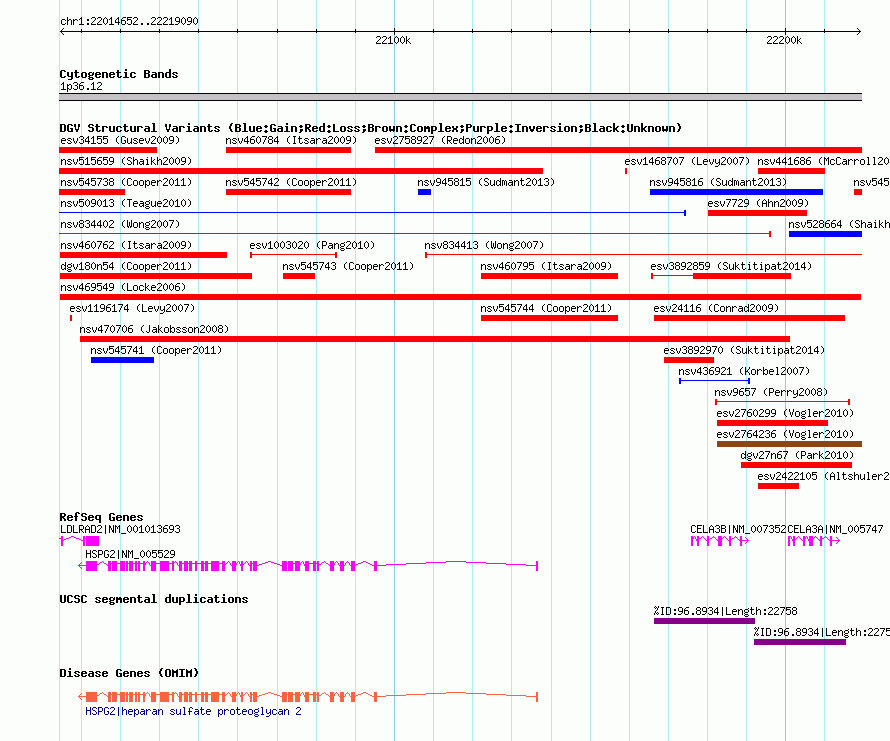Click the 22100k ruler position
The width and height of the screenshot is (890, 741).
pos(393,40)
